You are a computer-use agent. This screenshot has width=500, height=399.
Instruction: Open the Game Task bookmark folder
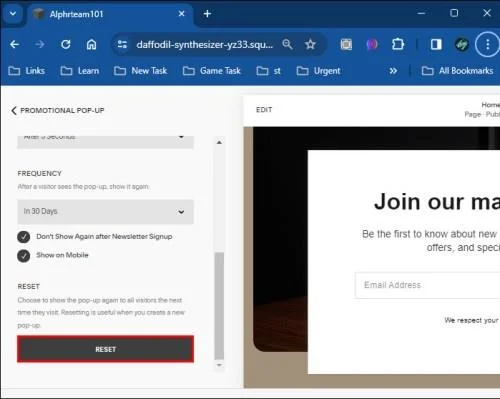click(x=212, y=71)
